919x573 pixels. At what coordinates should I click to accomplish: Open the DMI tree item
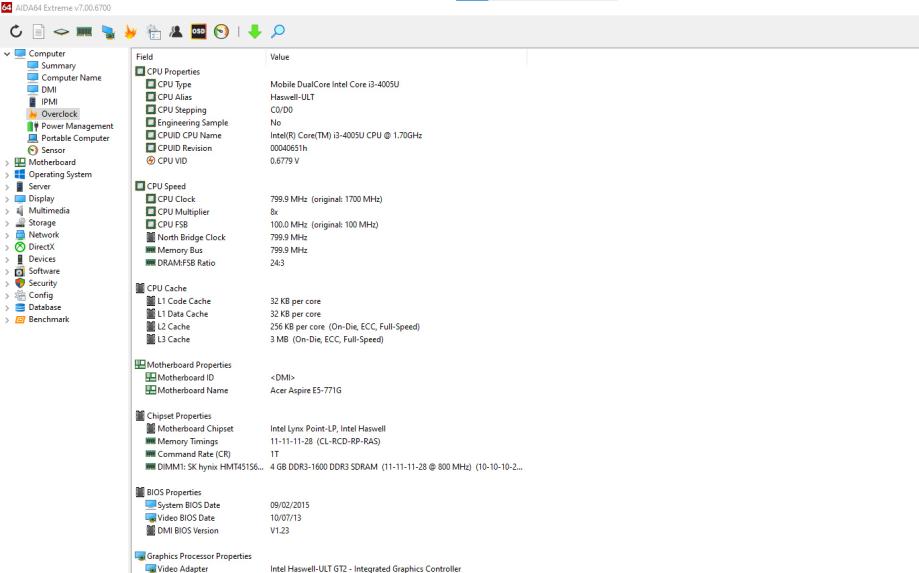point(49,90)
